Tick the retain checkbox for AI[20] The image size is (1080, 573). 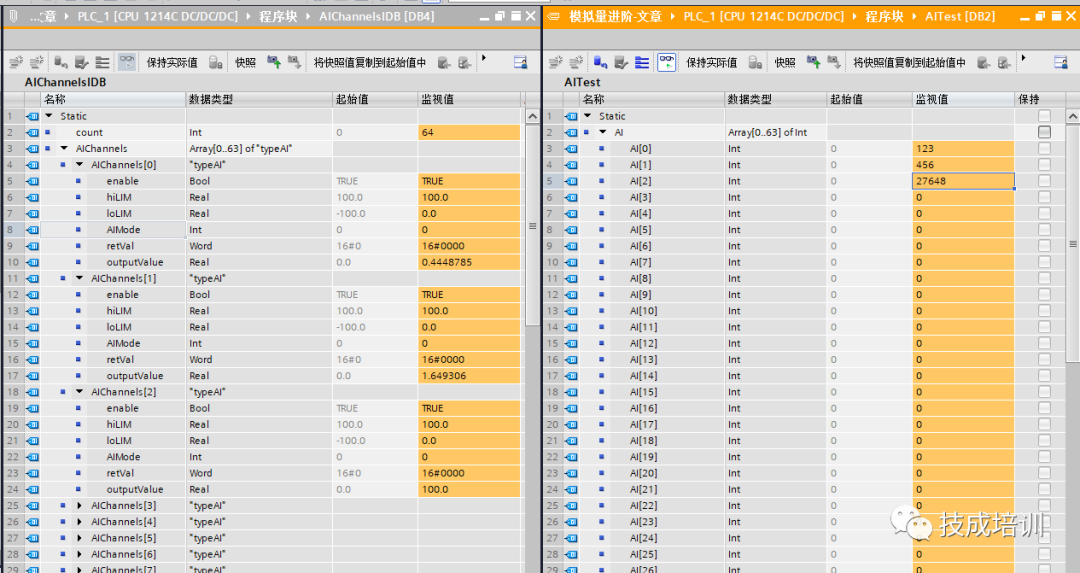pyautogui.click(x=1044, y=473)
